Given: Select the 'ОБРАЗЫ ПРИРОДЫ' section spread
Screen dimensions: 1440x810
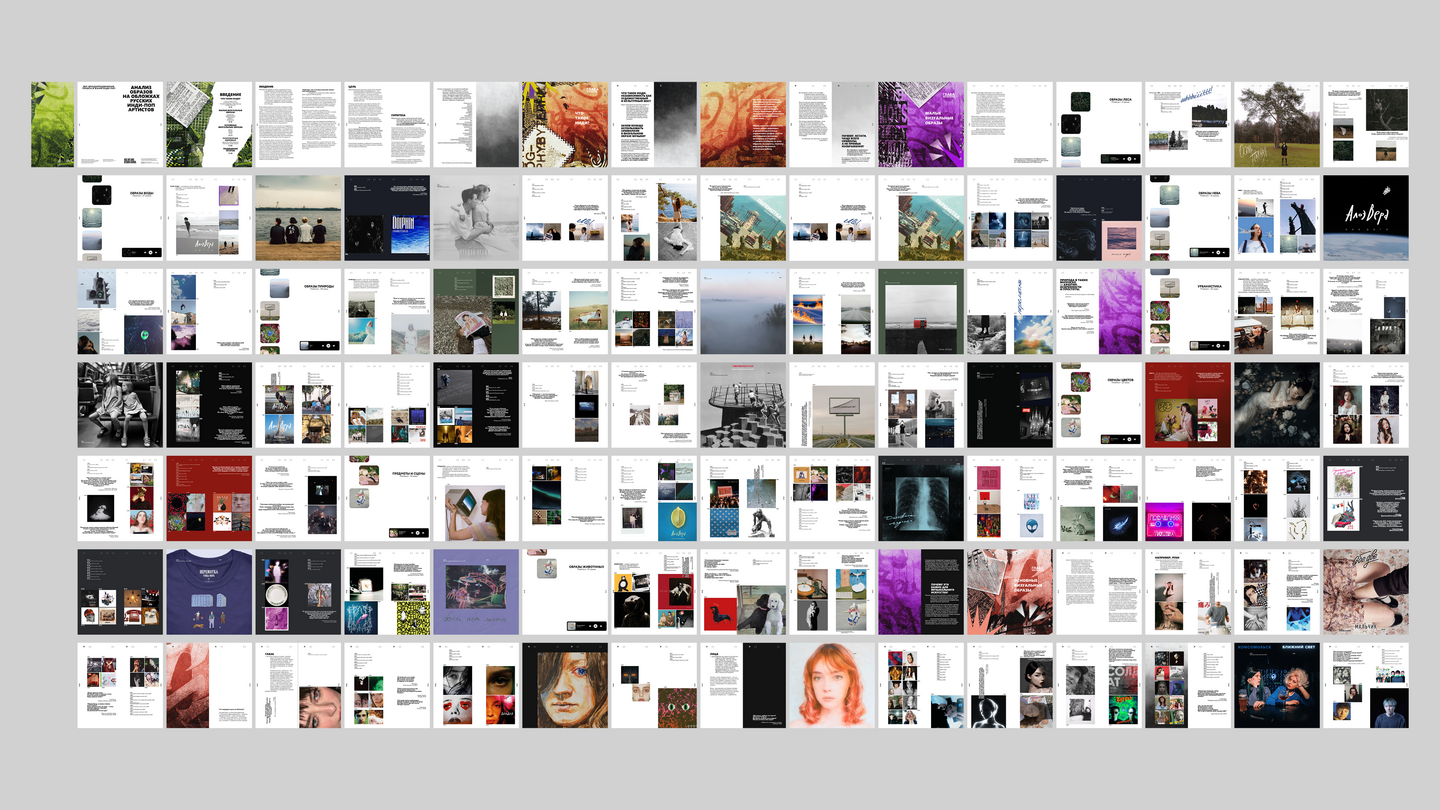Looking at the screenshot, I should 298,311.
